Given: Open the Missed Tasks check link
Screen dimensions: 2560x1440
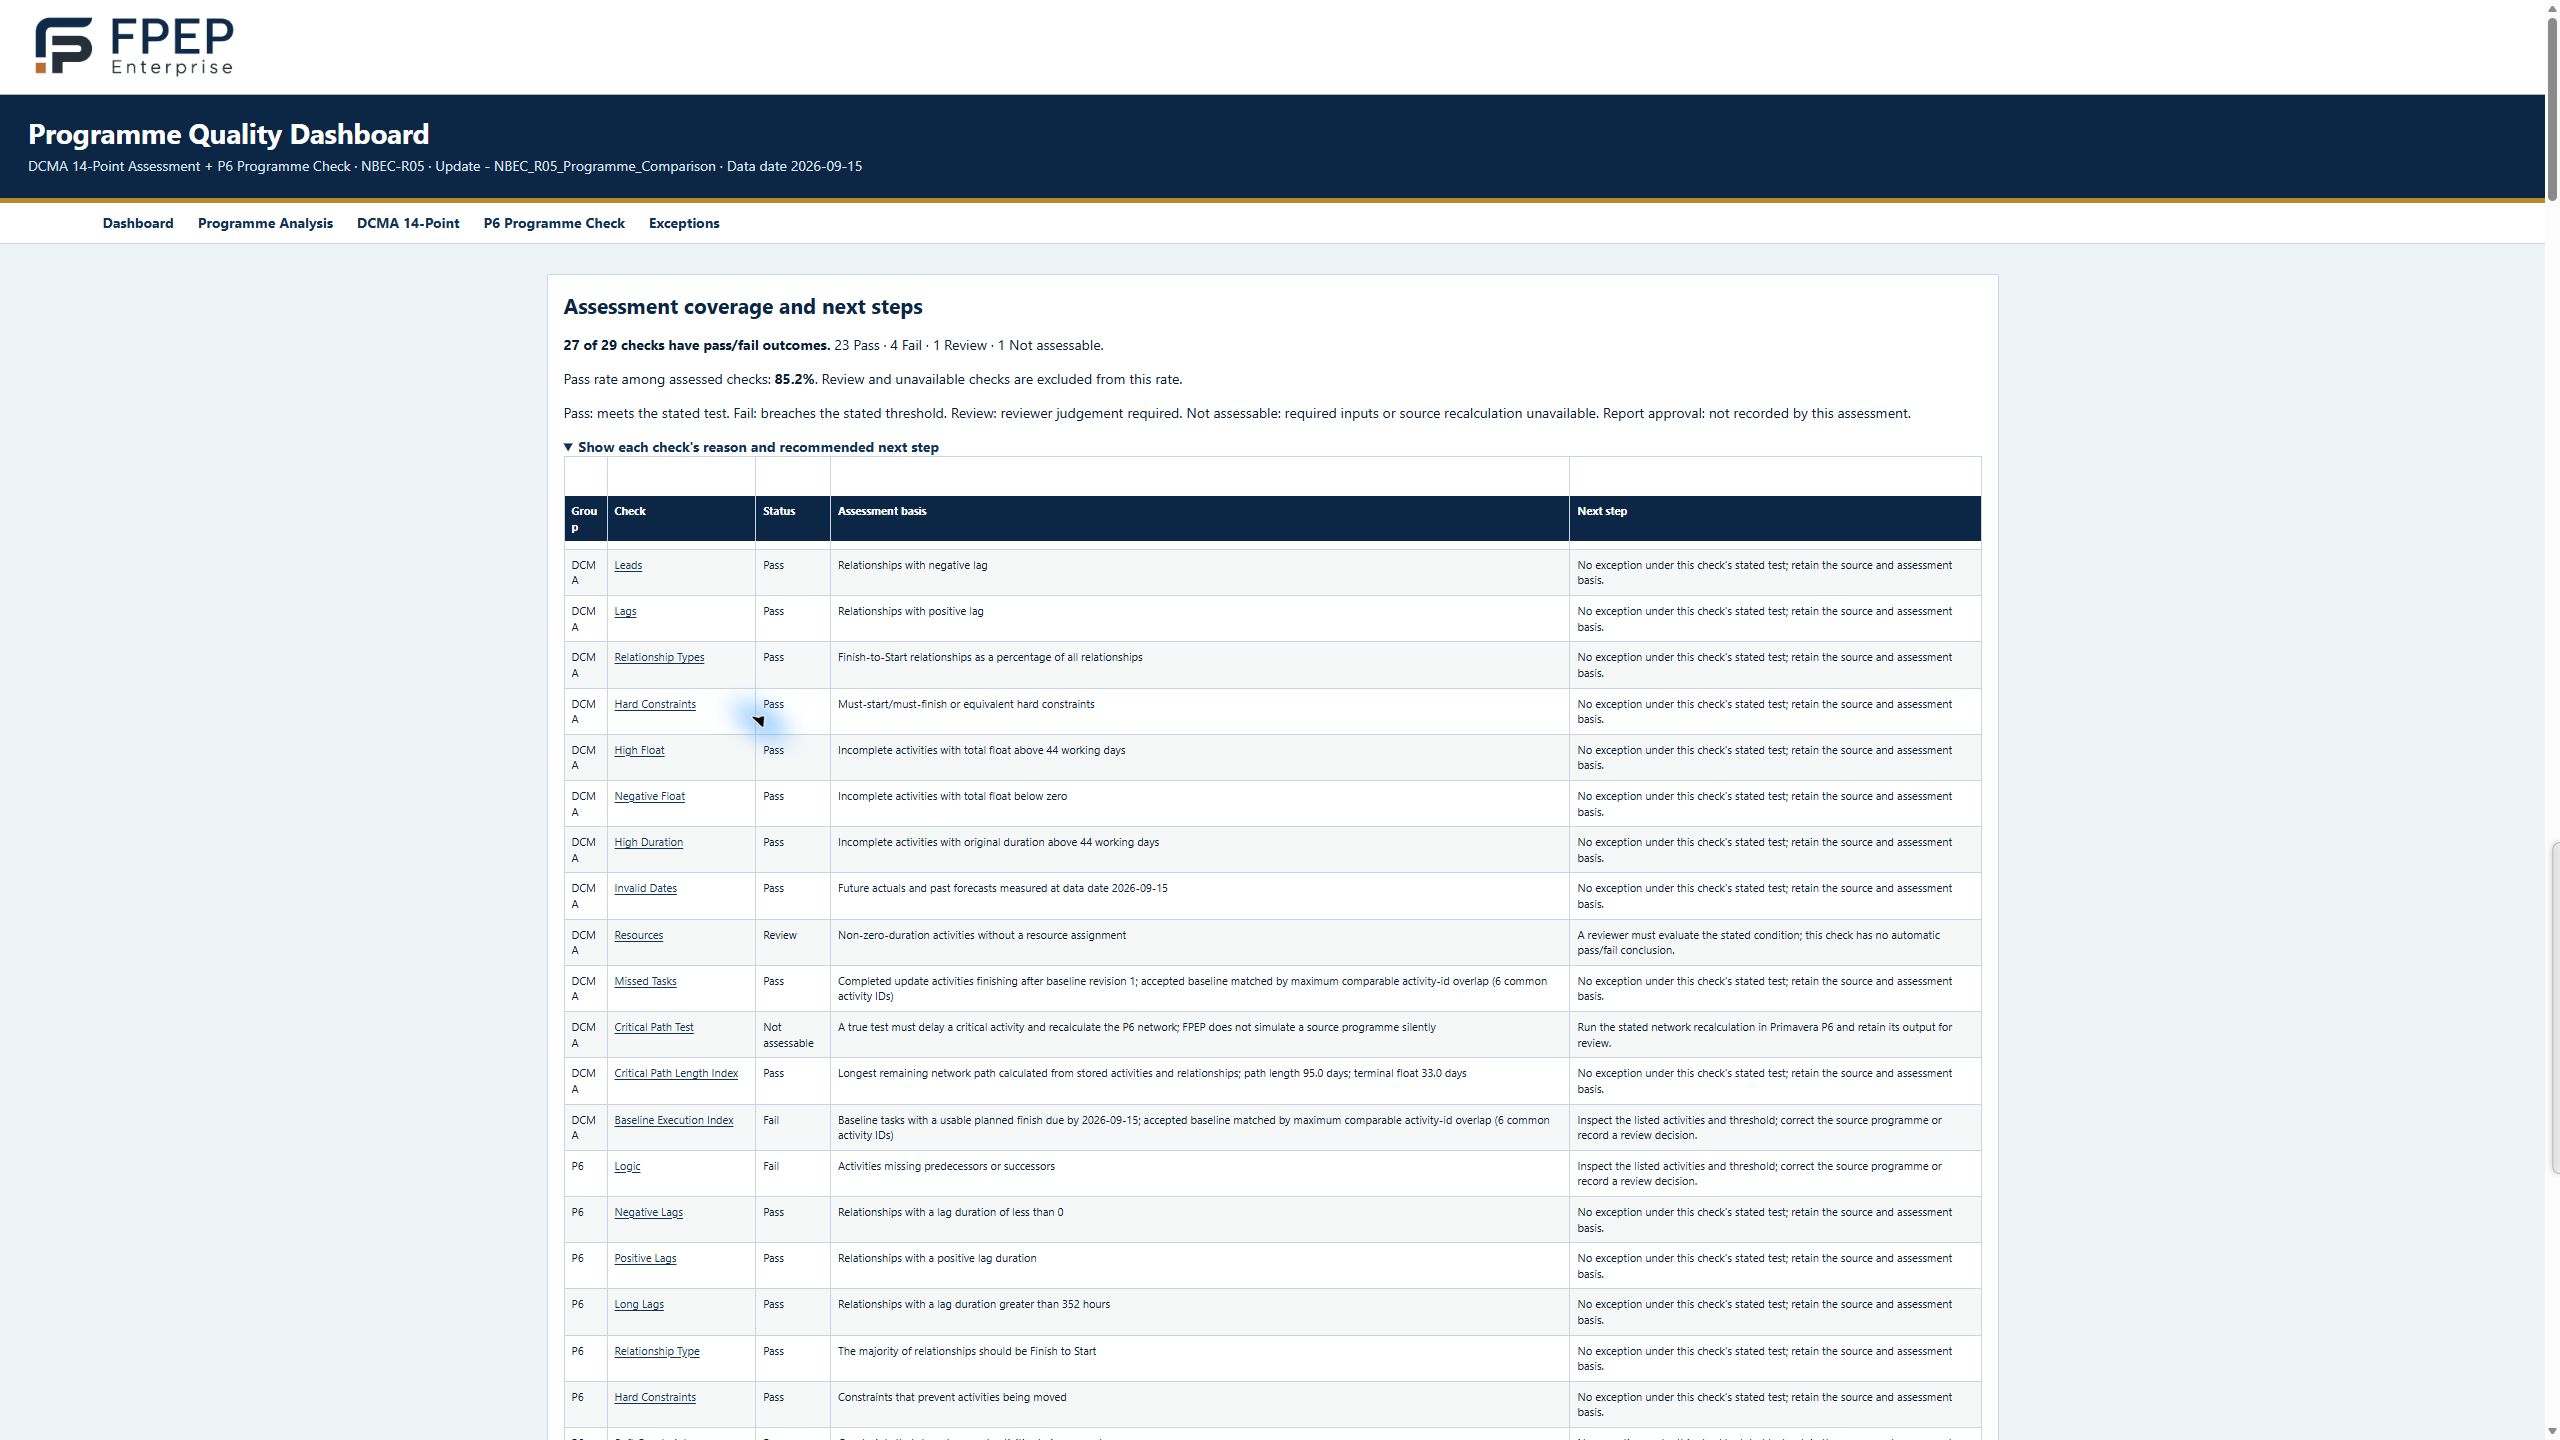Looking at the screenshot, I should (645, 981).
